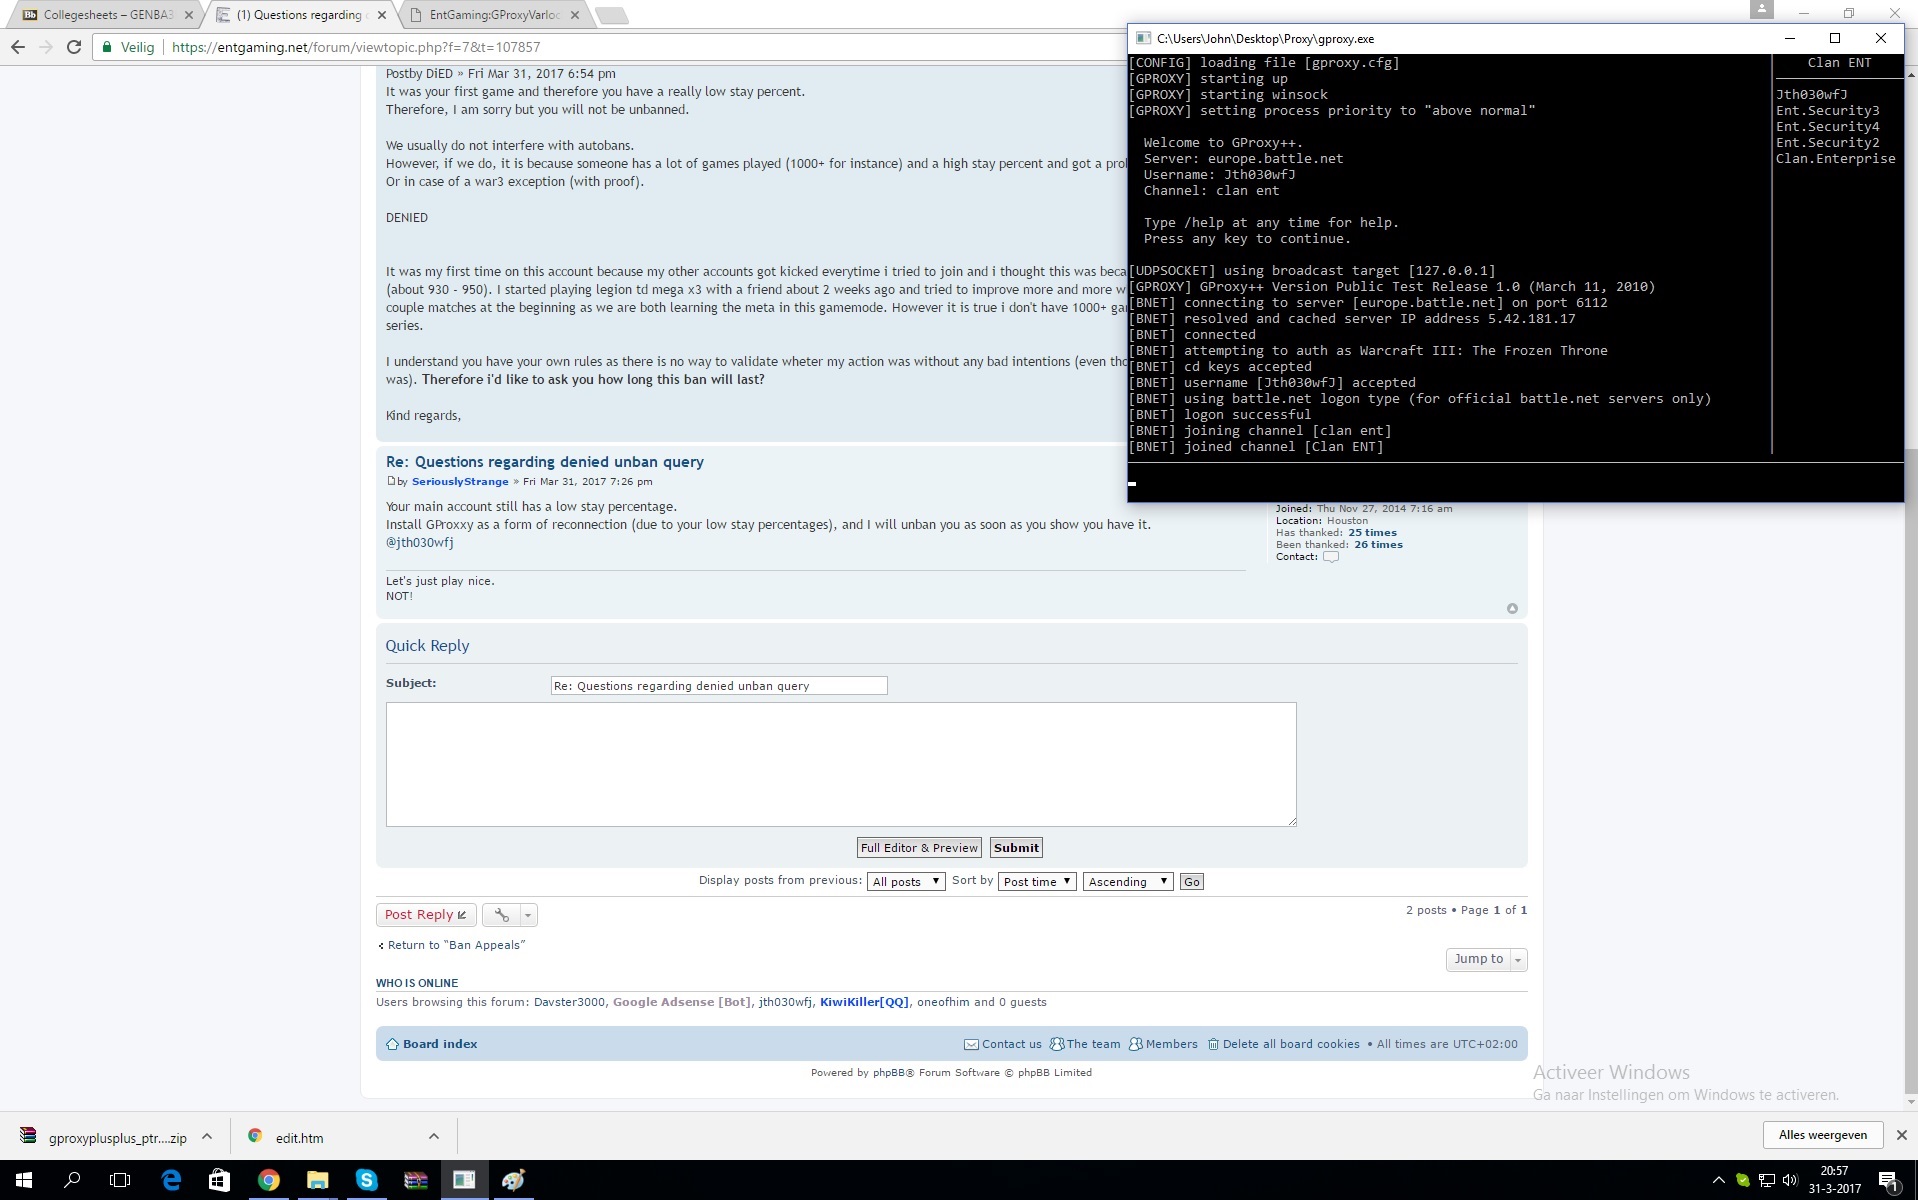This screenshot has width=1918, height=1200.
Task: Open the Windows Start menu
Action: pos(24,1180)
